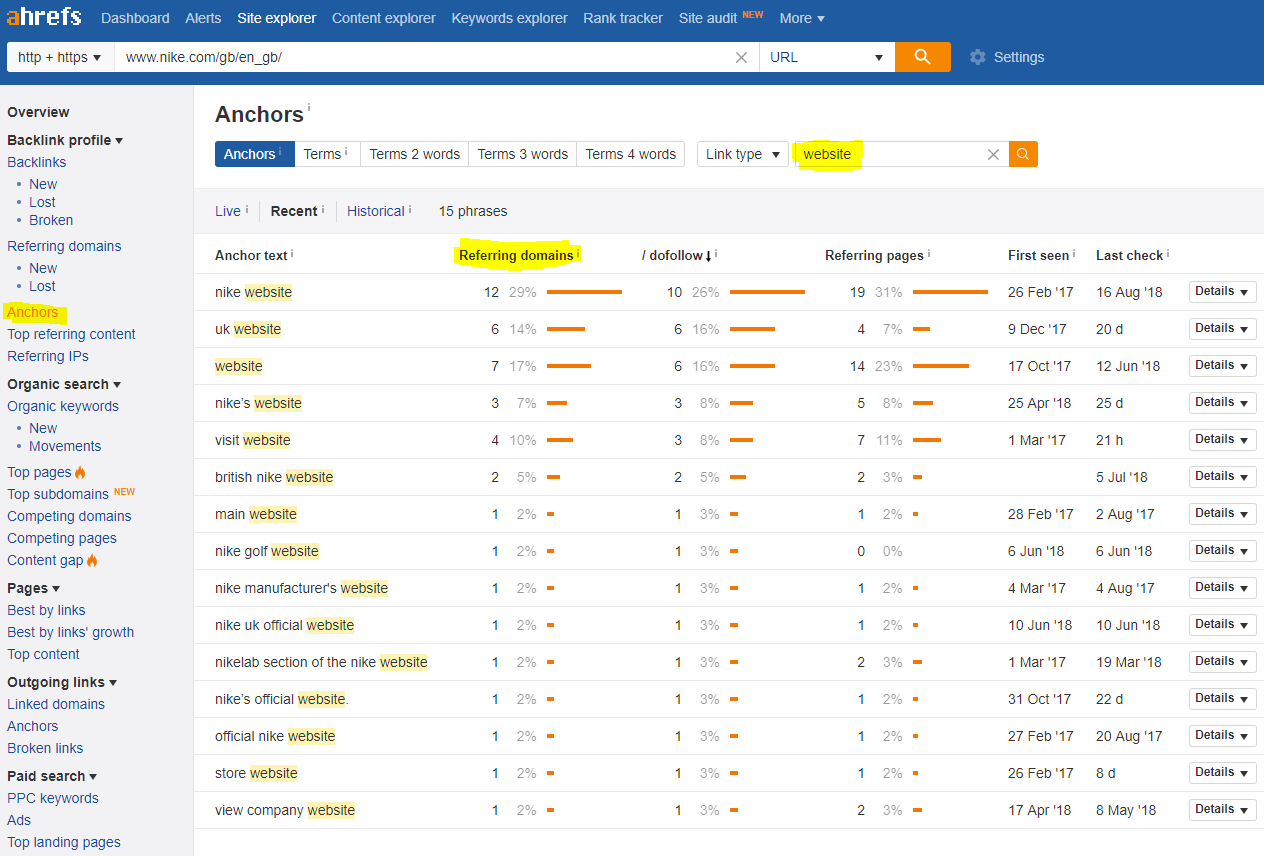Click the info icon on Referring domains column
The image size is (1264, 856).
[578, 251]
